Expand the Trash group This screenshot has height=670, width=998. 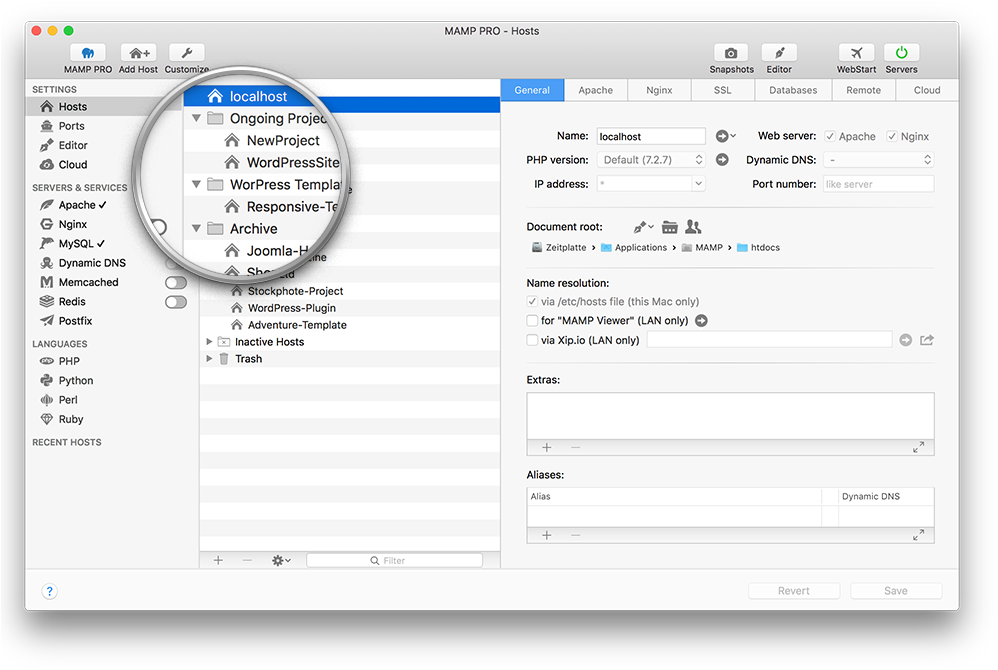tap(209, 359)
